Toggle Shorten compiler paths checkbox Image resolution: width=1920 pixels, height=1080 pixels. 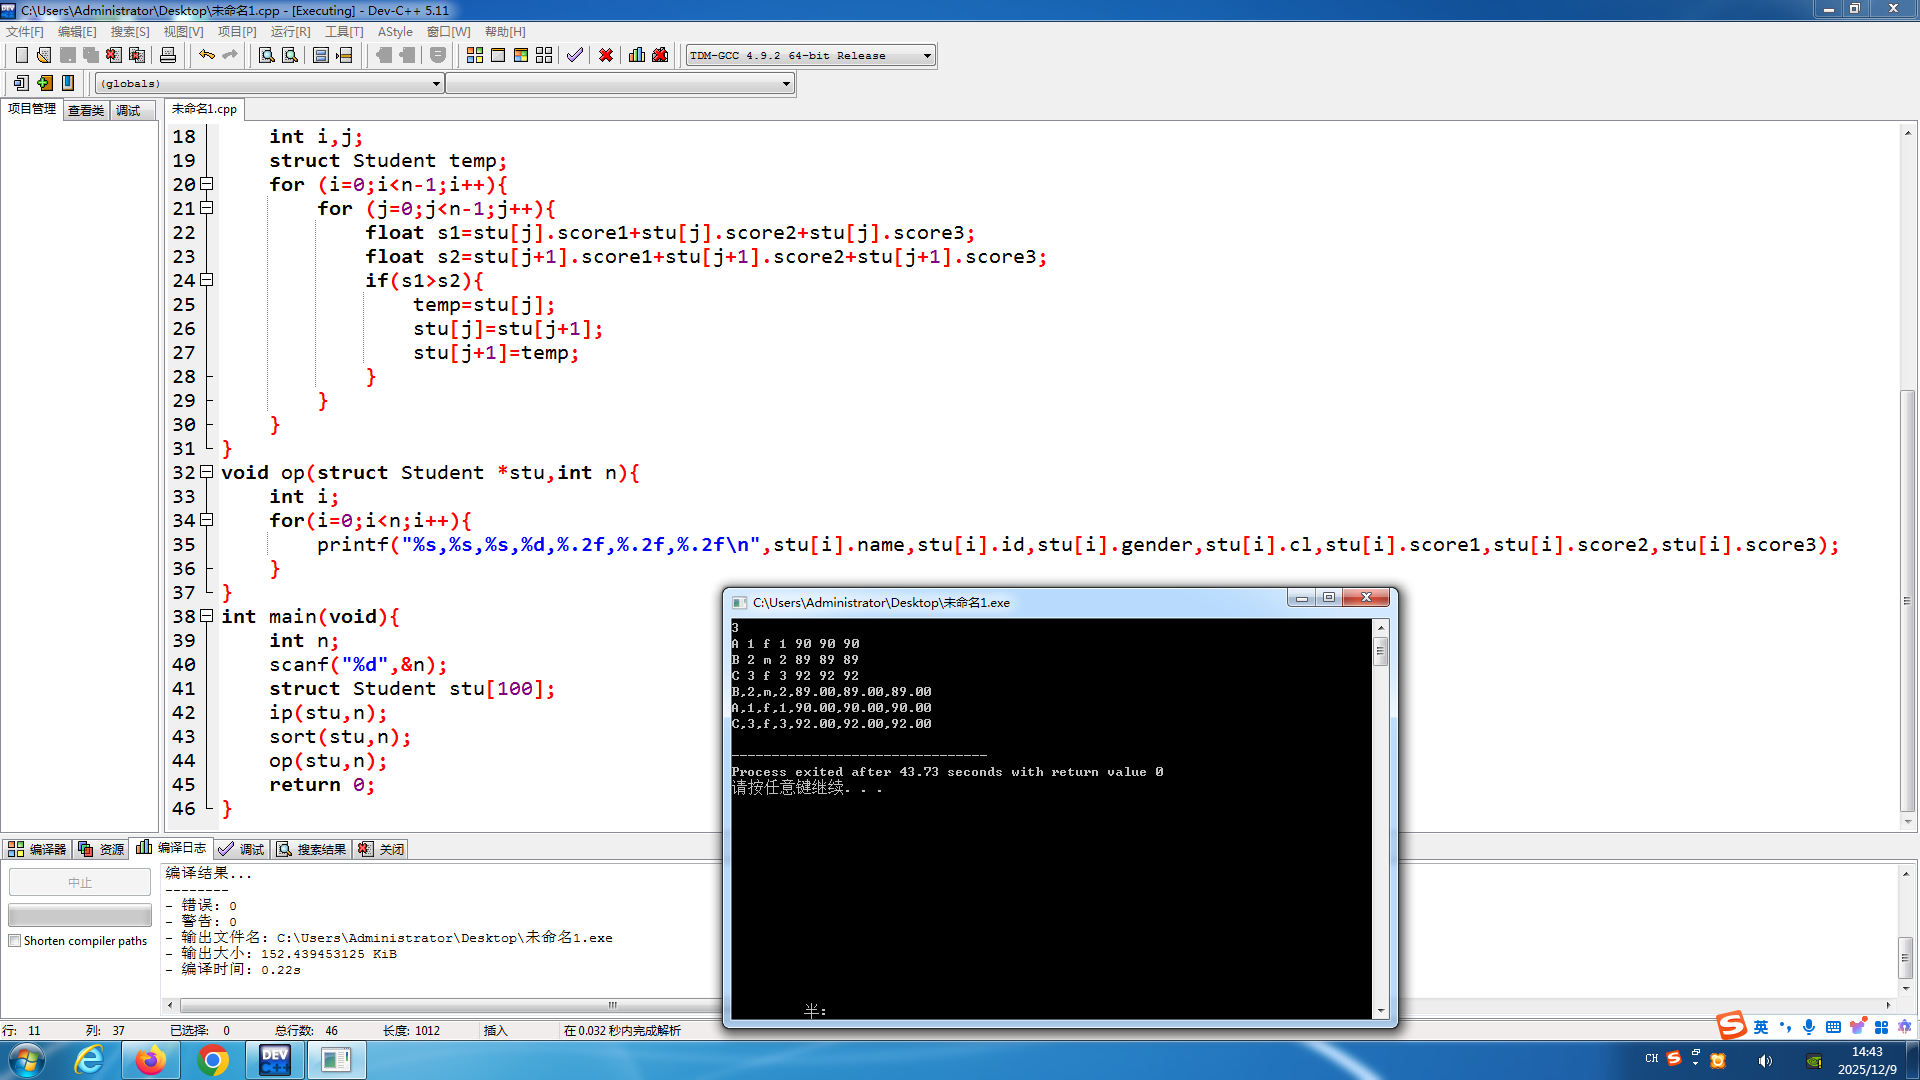tap(15, 941)
